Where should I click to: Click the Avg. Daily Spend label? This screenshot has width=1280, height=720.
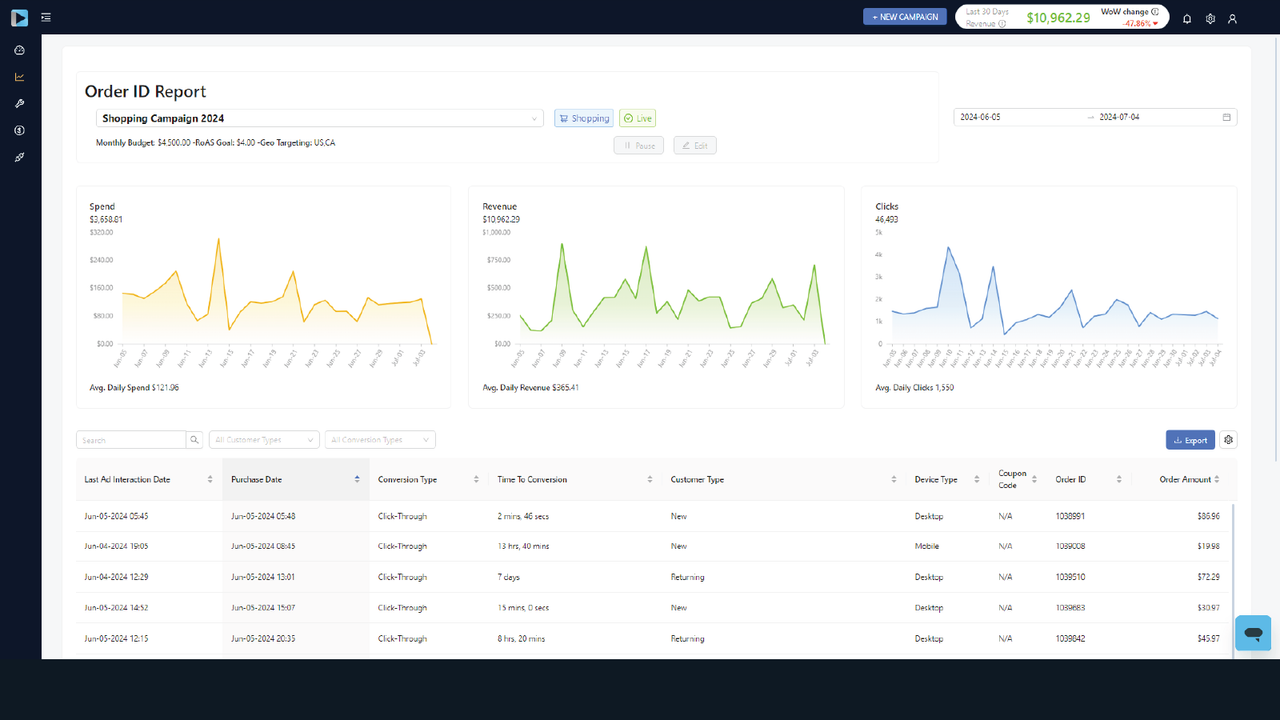coord(135,387)
